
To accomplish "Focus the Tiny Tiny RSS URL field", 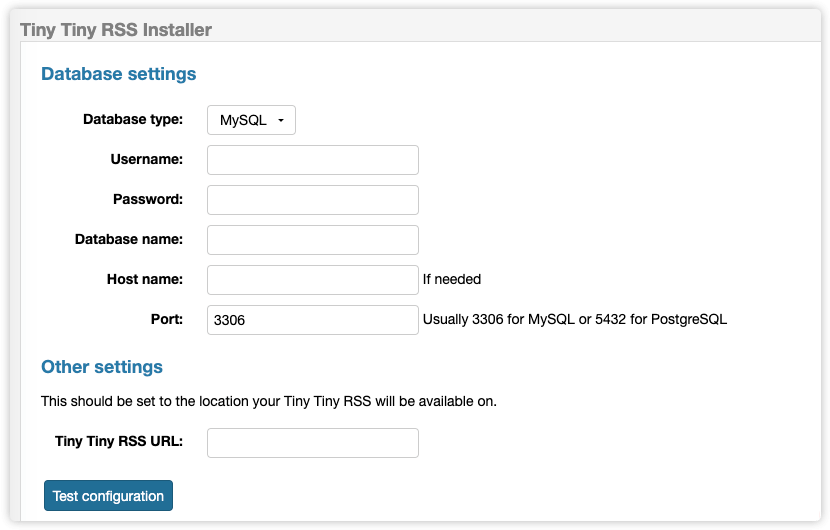I will (312, 443).
